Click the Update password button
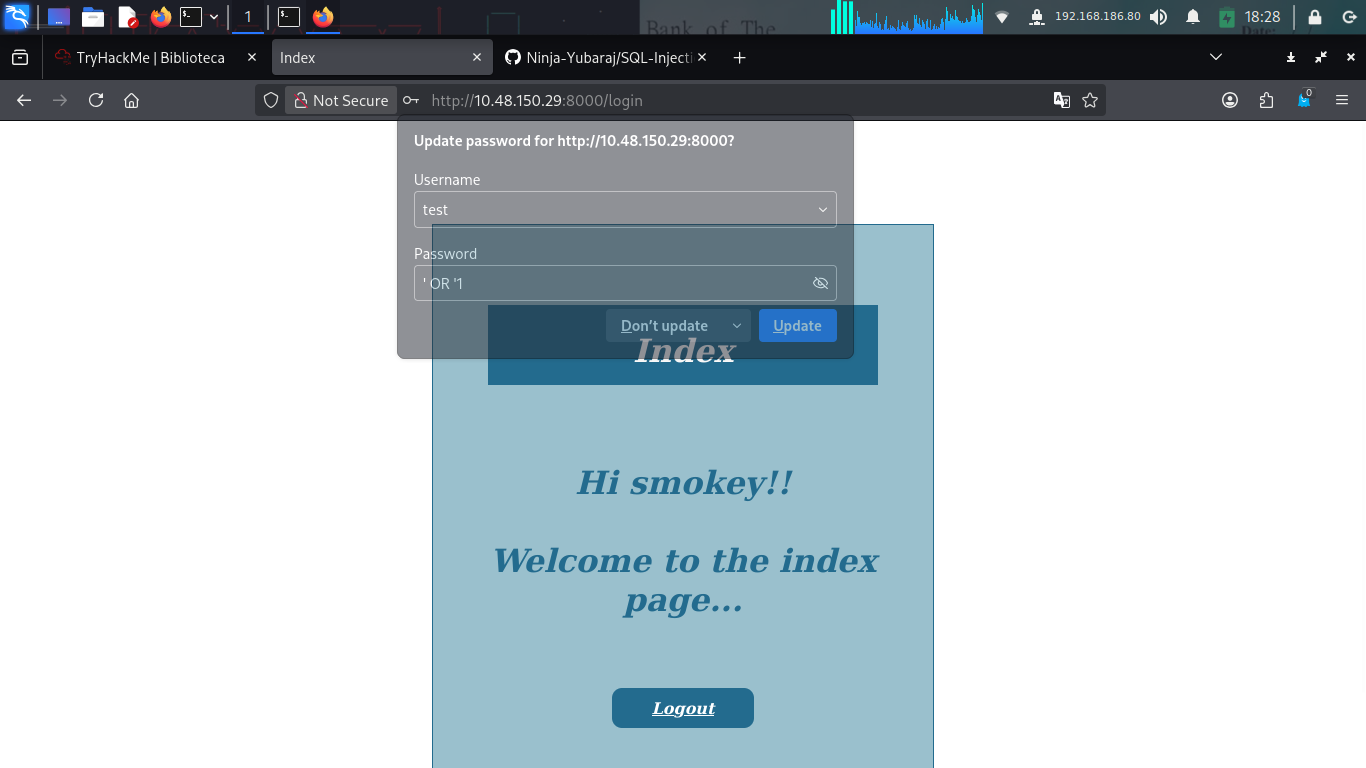1366x768 pixels. click(797, 326)
